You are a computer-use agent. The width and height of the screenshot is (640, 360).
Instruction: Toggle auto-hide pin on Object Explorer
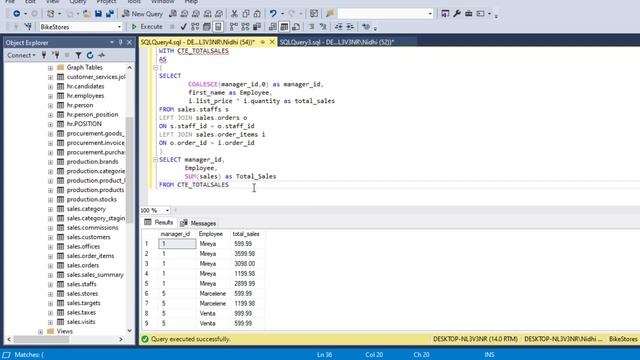click(120, 42)
